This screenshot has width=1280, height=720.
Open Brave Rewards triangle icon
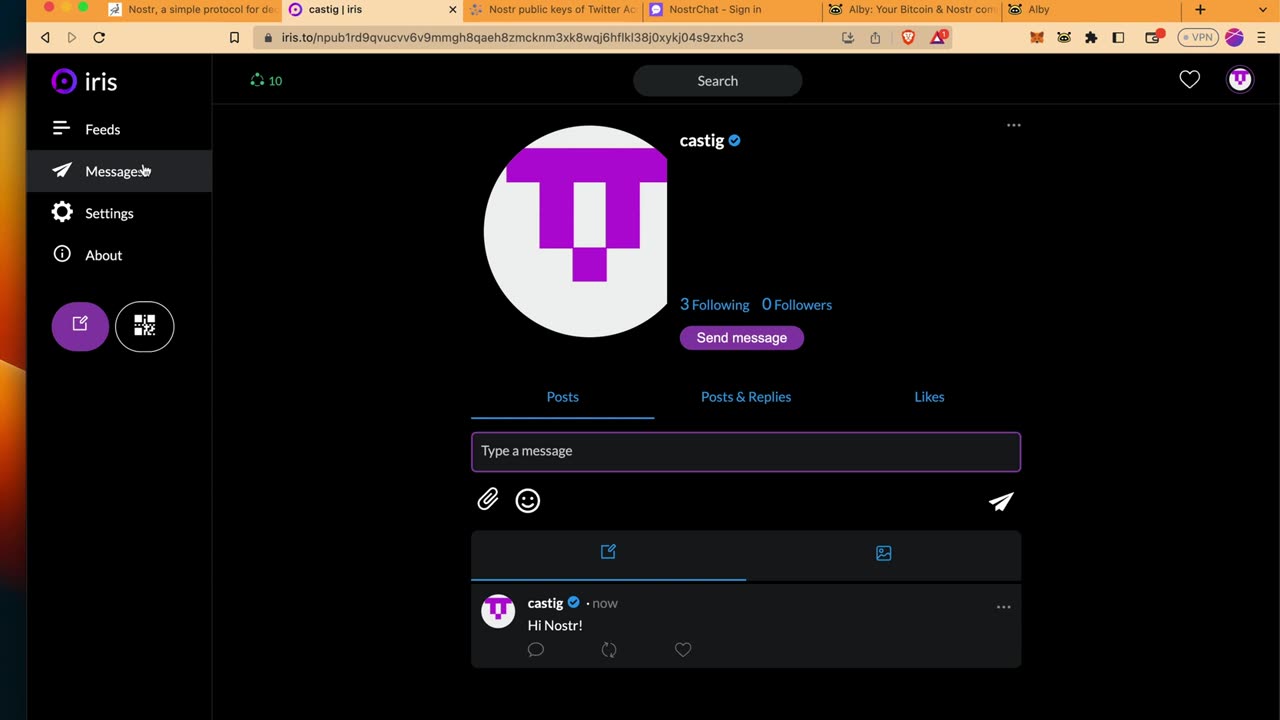939,37
